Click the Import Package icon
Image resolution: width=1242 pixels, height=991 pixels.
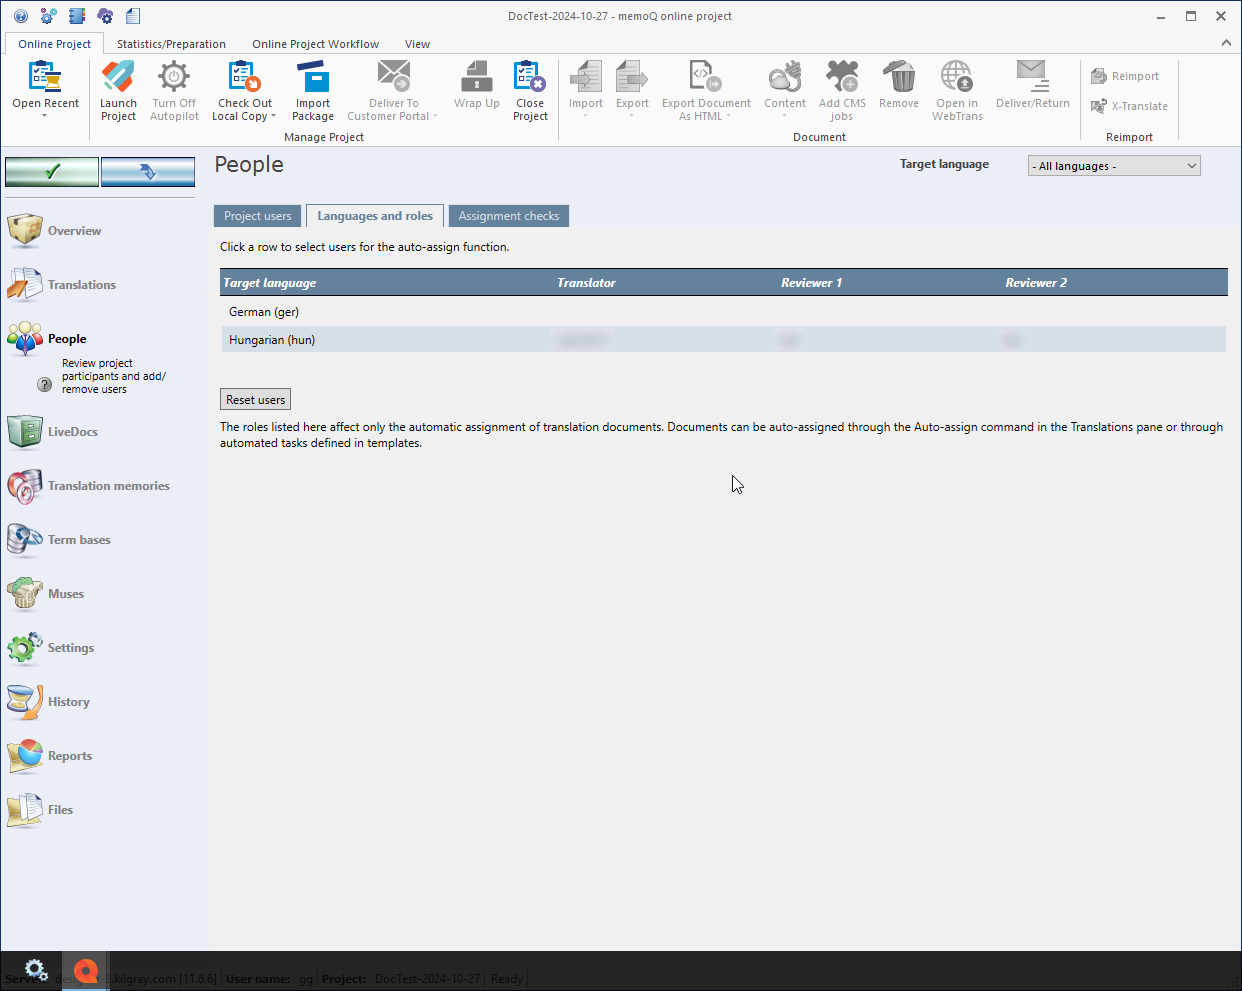click(313, 78)
